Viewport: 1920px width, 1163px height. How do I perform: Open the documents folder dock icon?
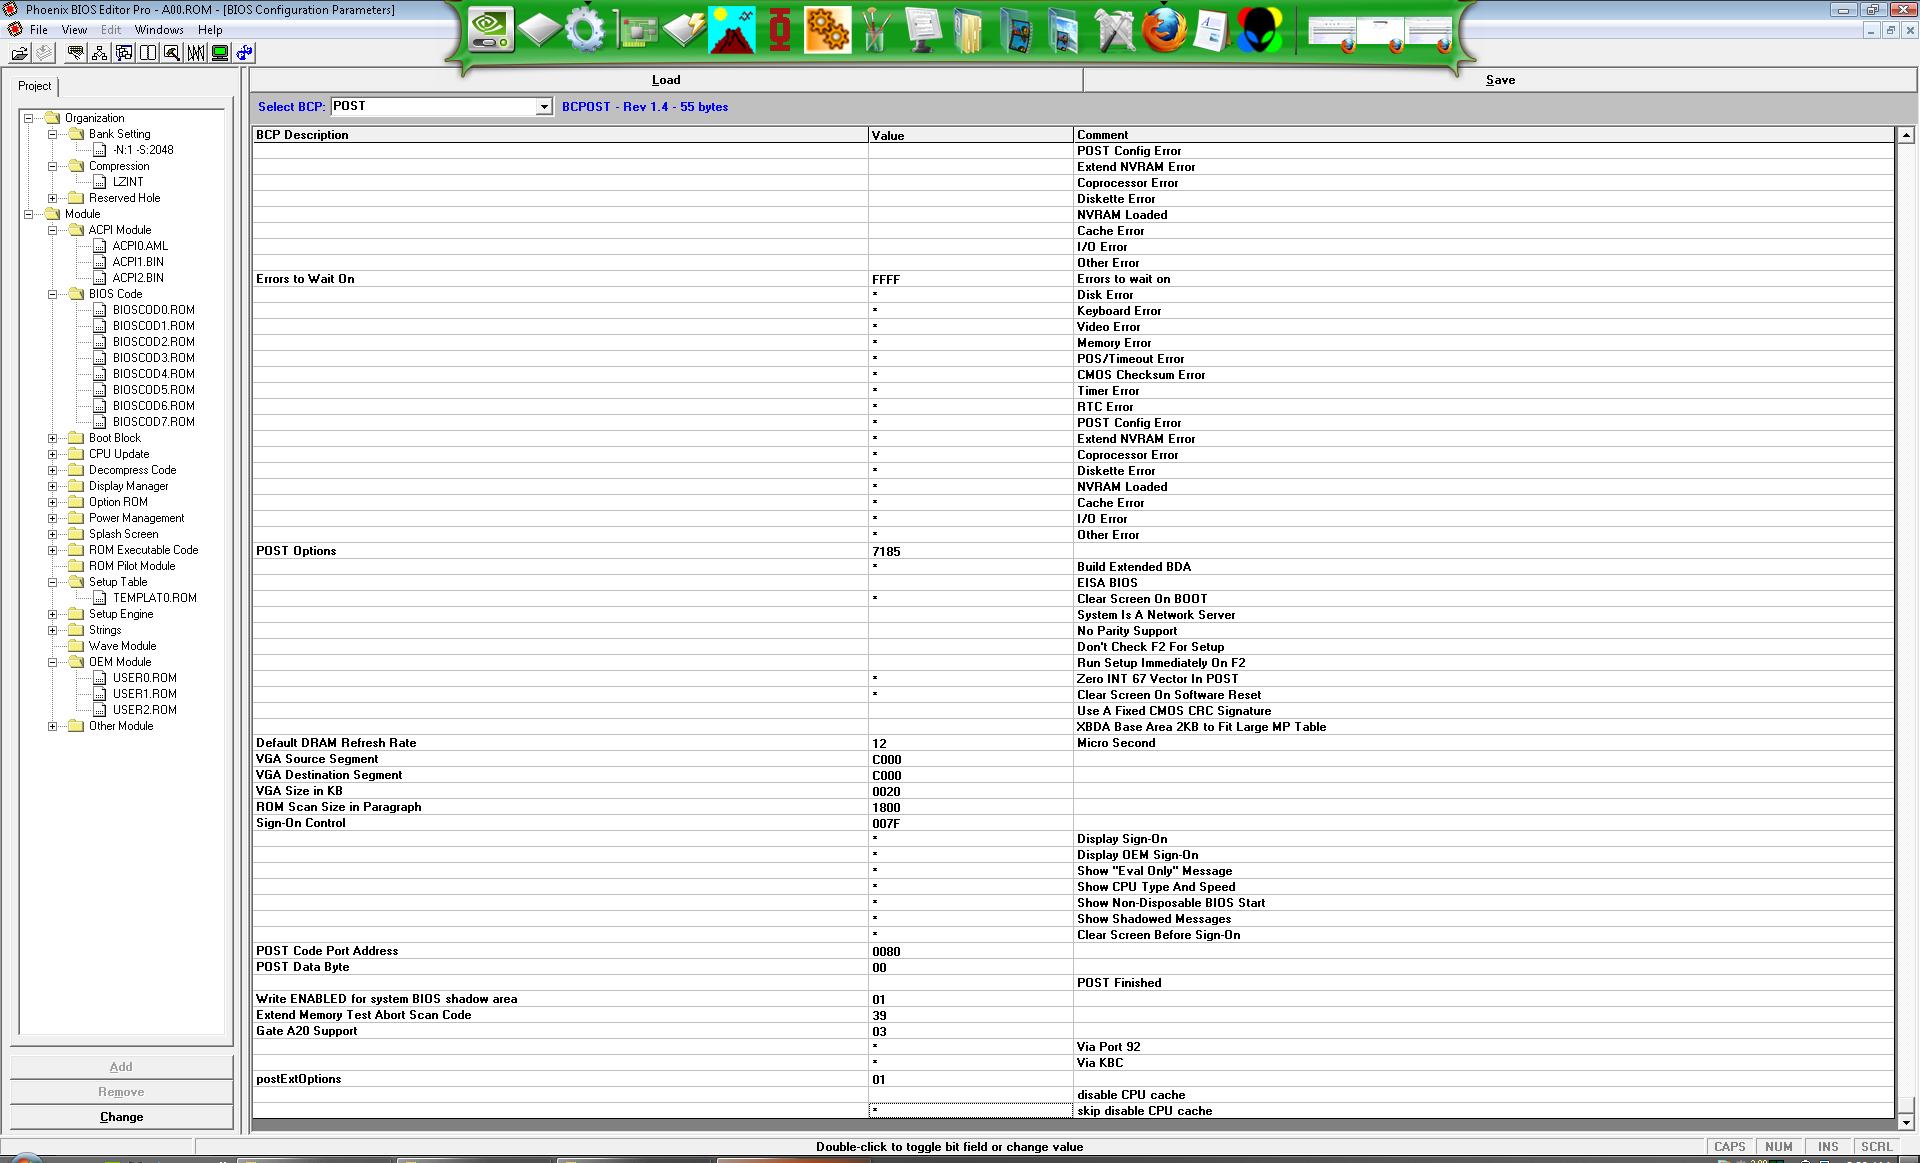(970, 30)
